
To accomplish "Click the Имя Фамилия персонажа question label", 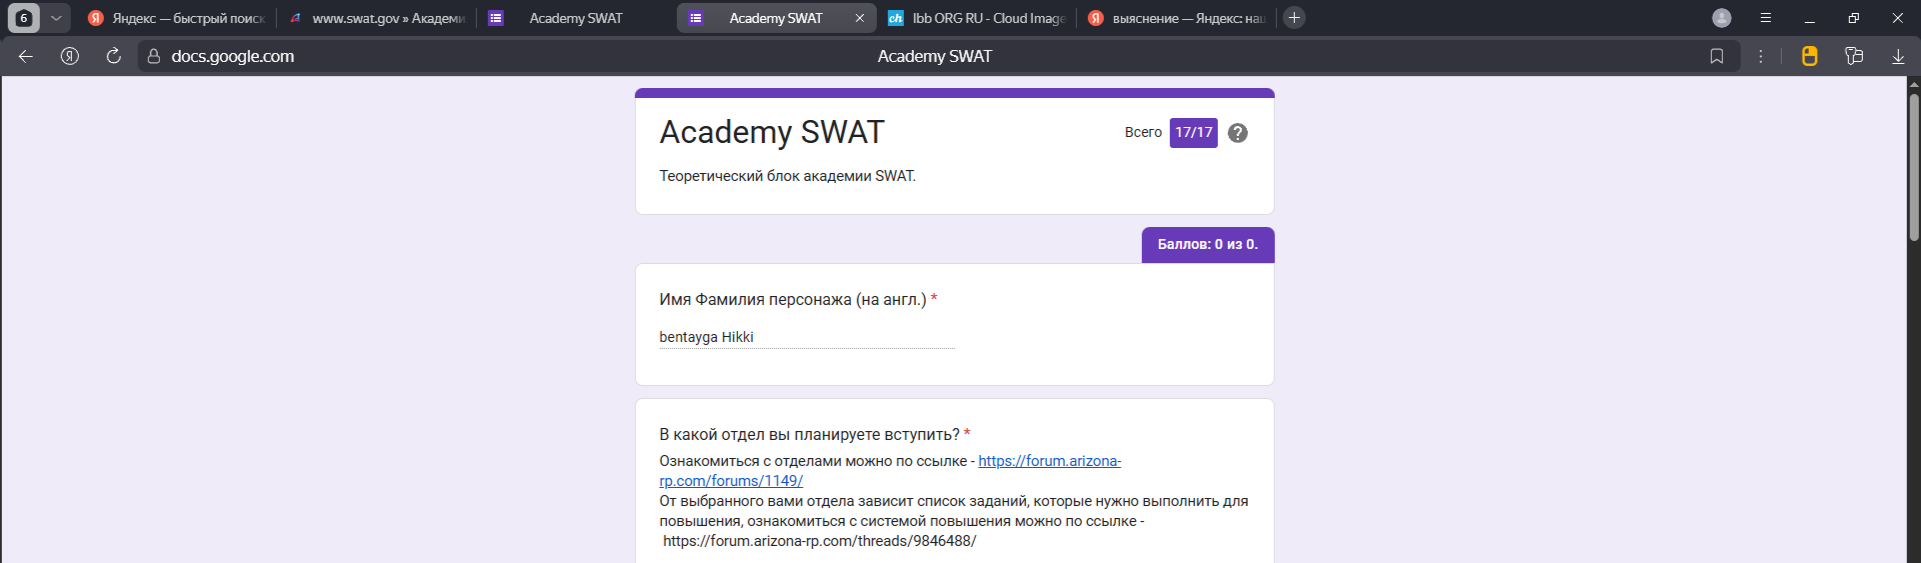I will click(793, 299).
